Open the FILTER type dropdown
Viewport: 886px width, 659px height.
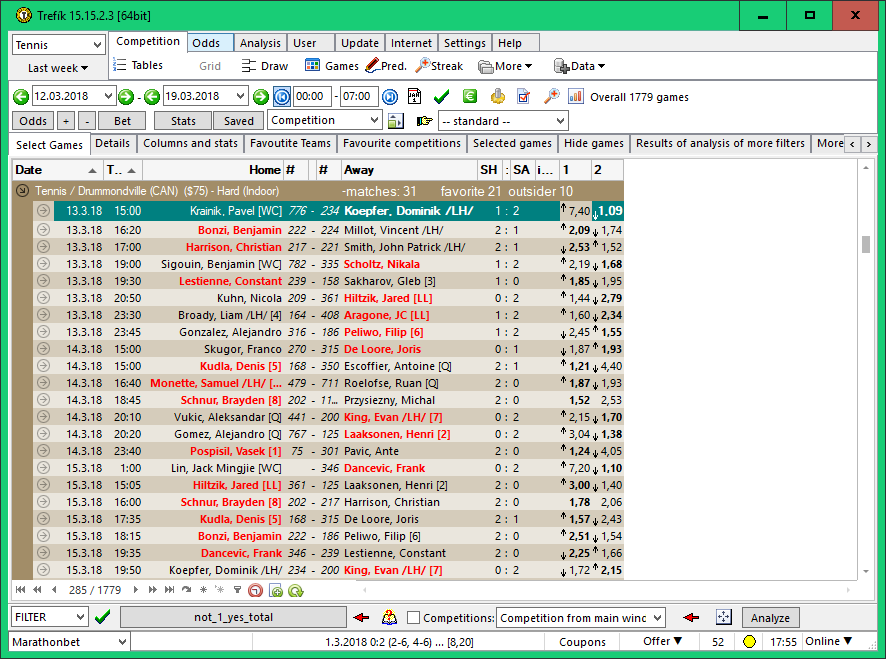coord(50,618)
